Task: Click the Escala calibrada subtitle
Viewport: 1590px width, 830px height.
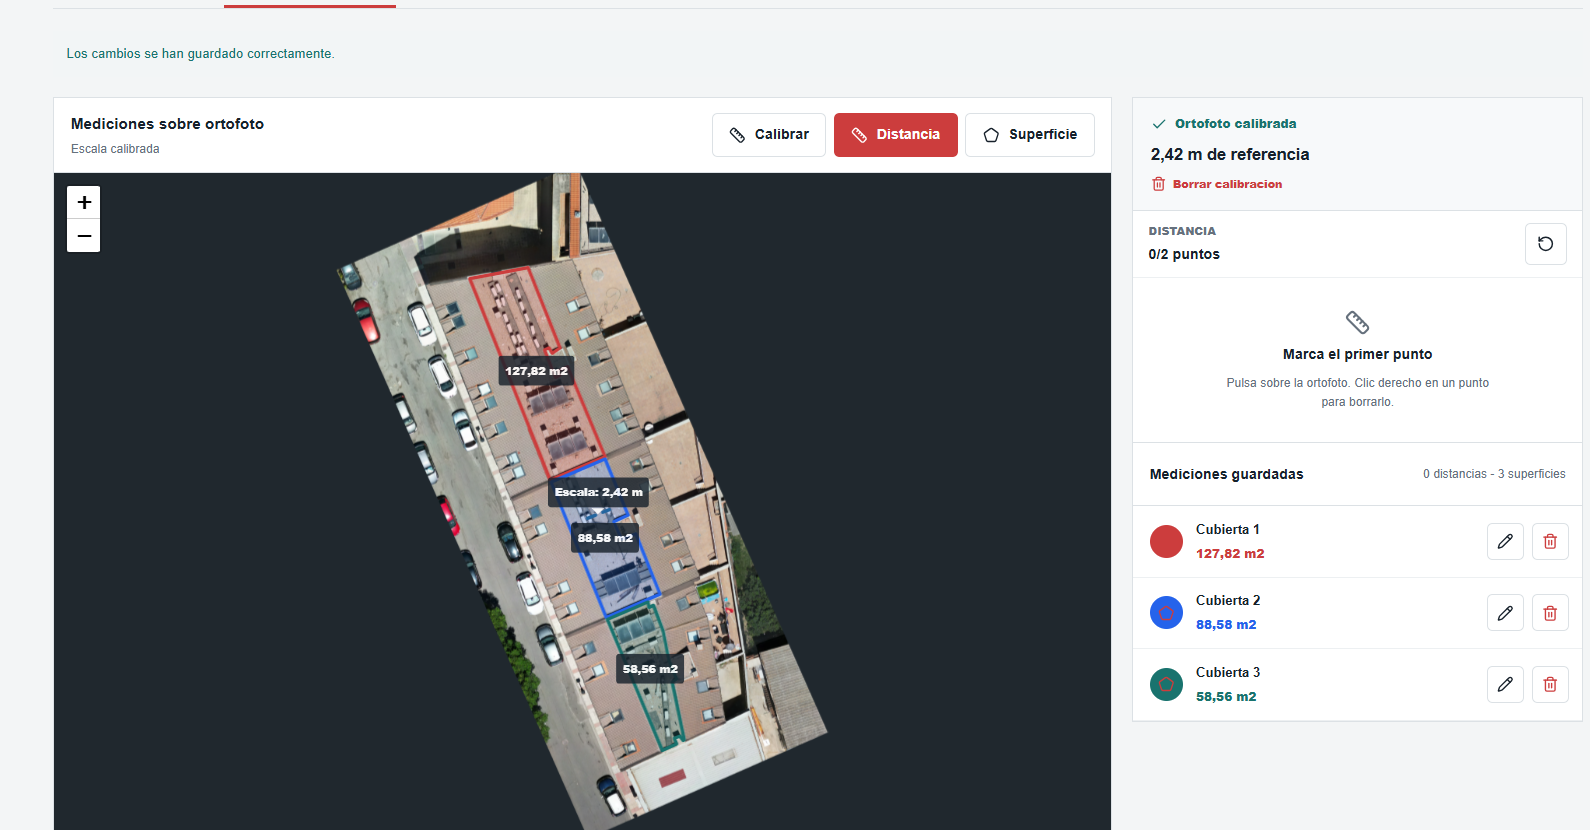Action: [115, 149]
